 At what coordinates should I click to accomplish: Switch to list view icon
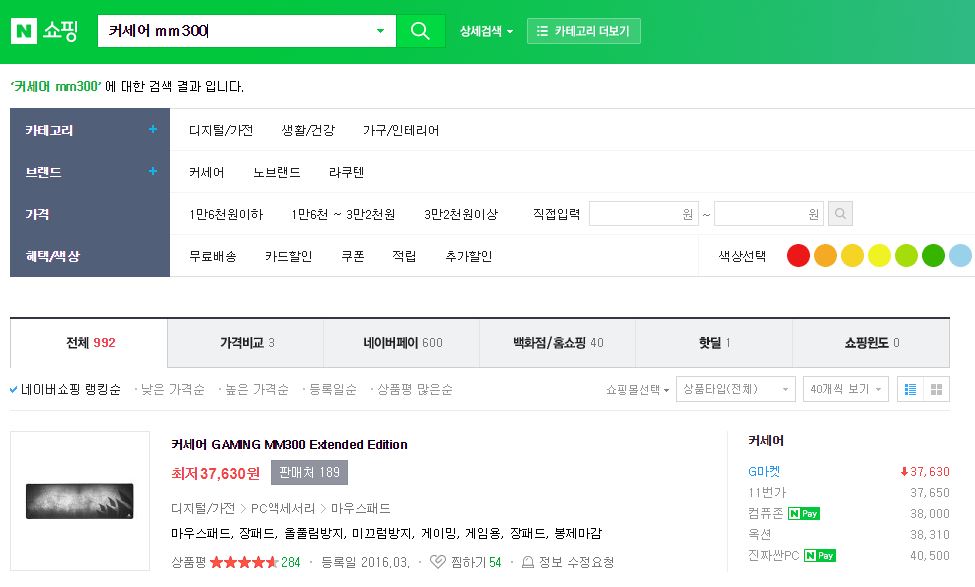910,389
